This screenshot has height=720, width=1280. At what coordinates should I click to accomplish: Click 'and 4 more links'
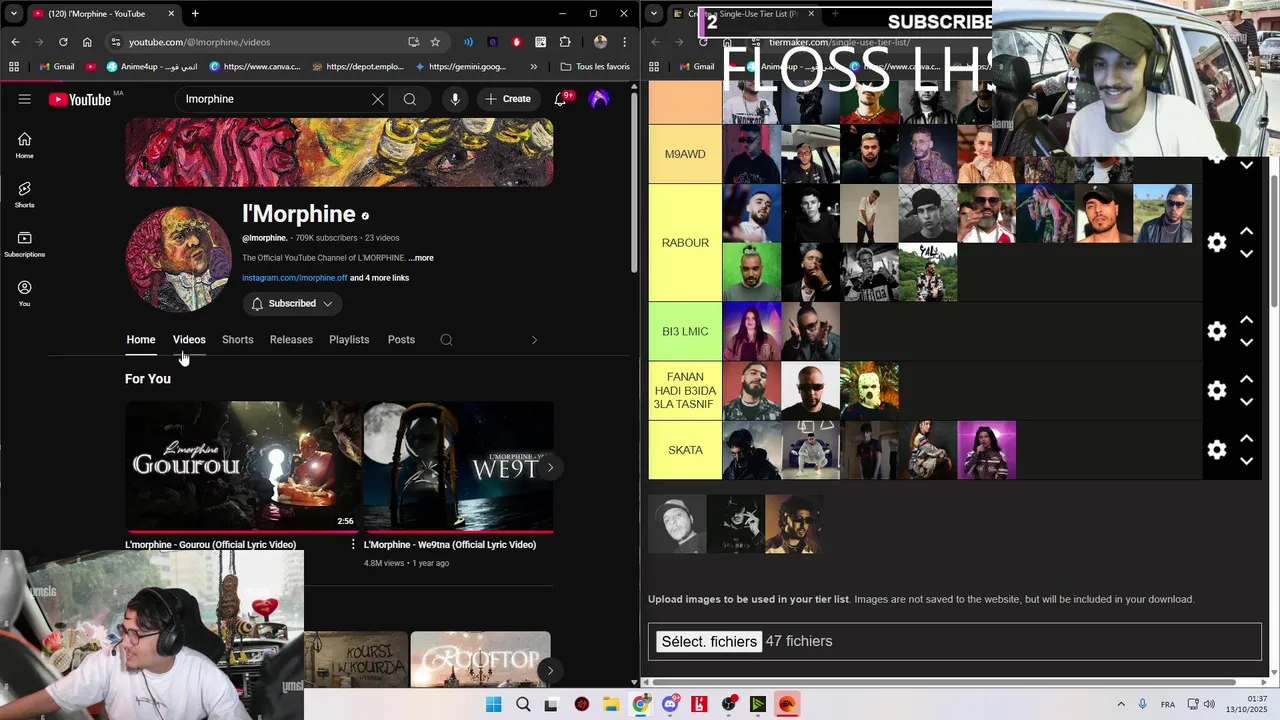click(379, 278)
